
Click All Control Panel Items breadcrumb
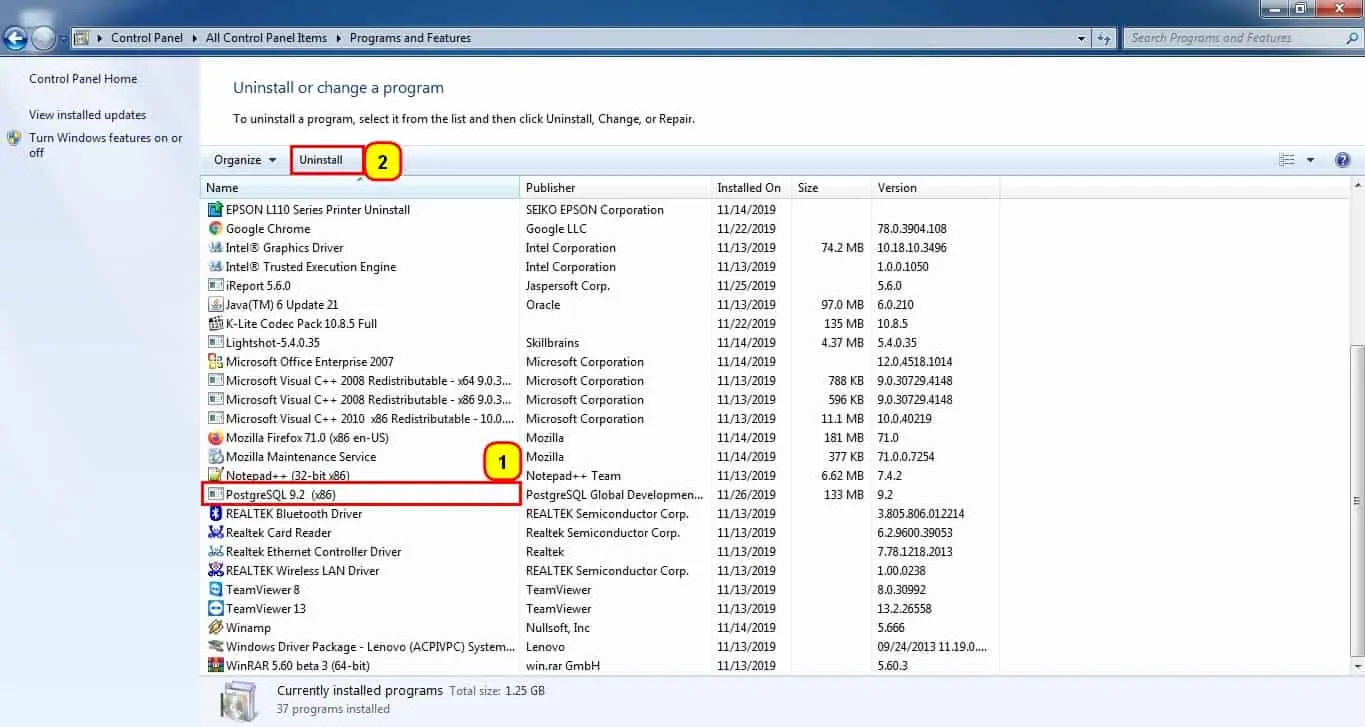(266, 38)
